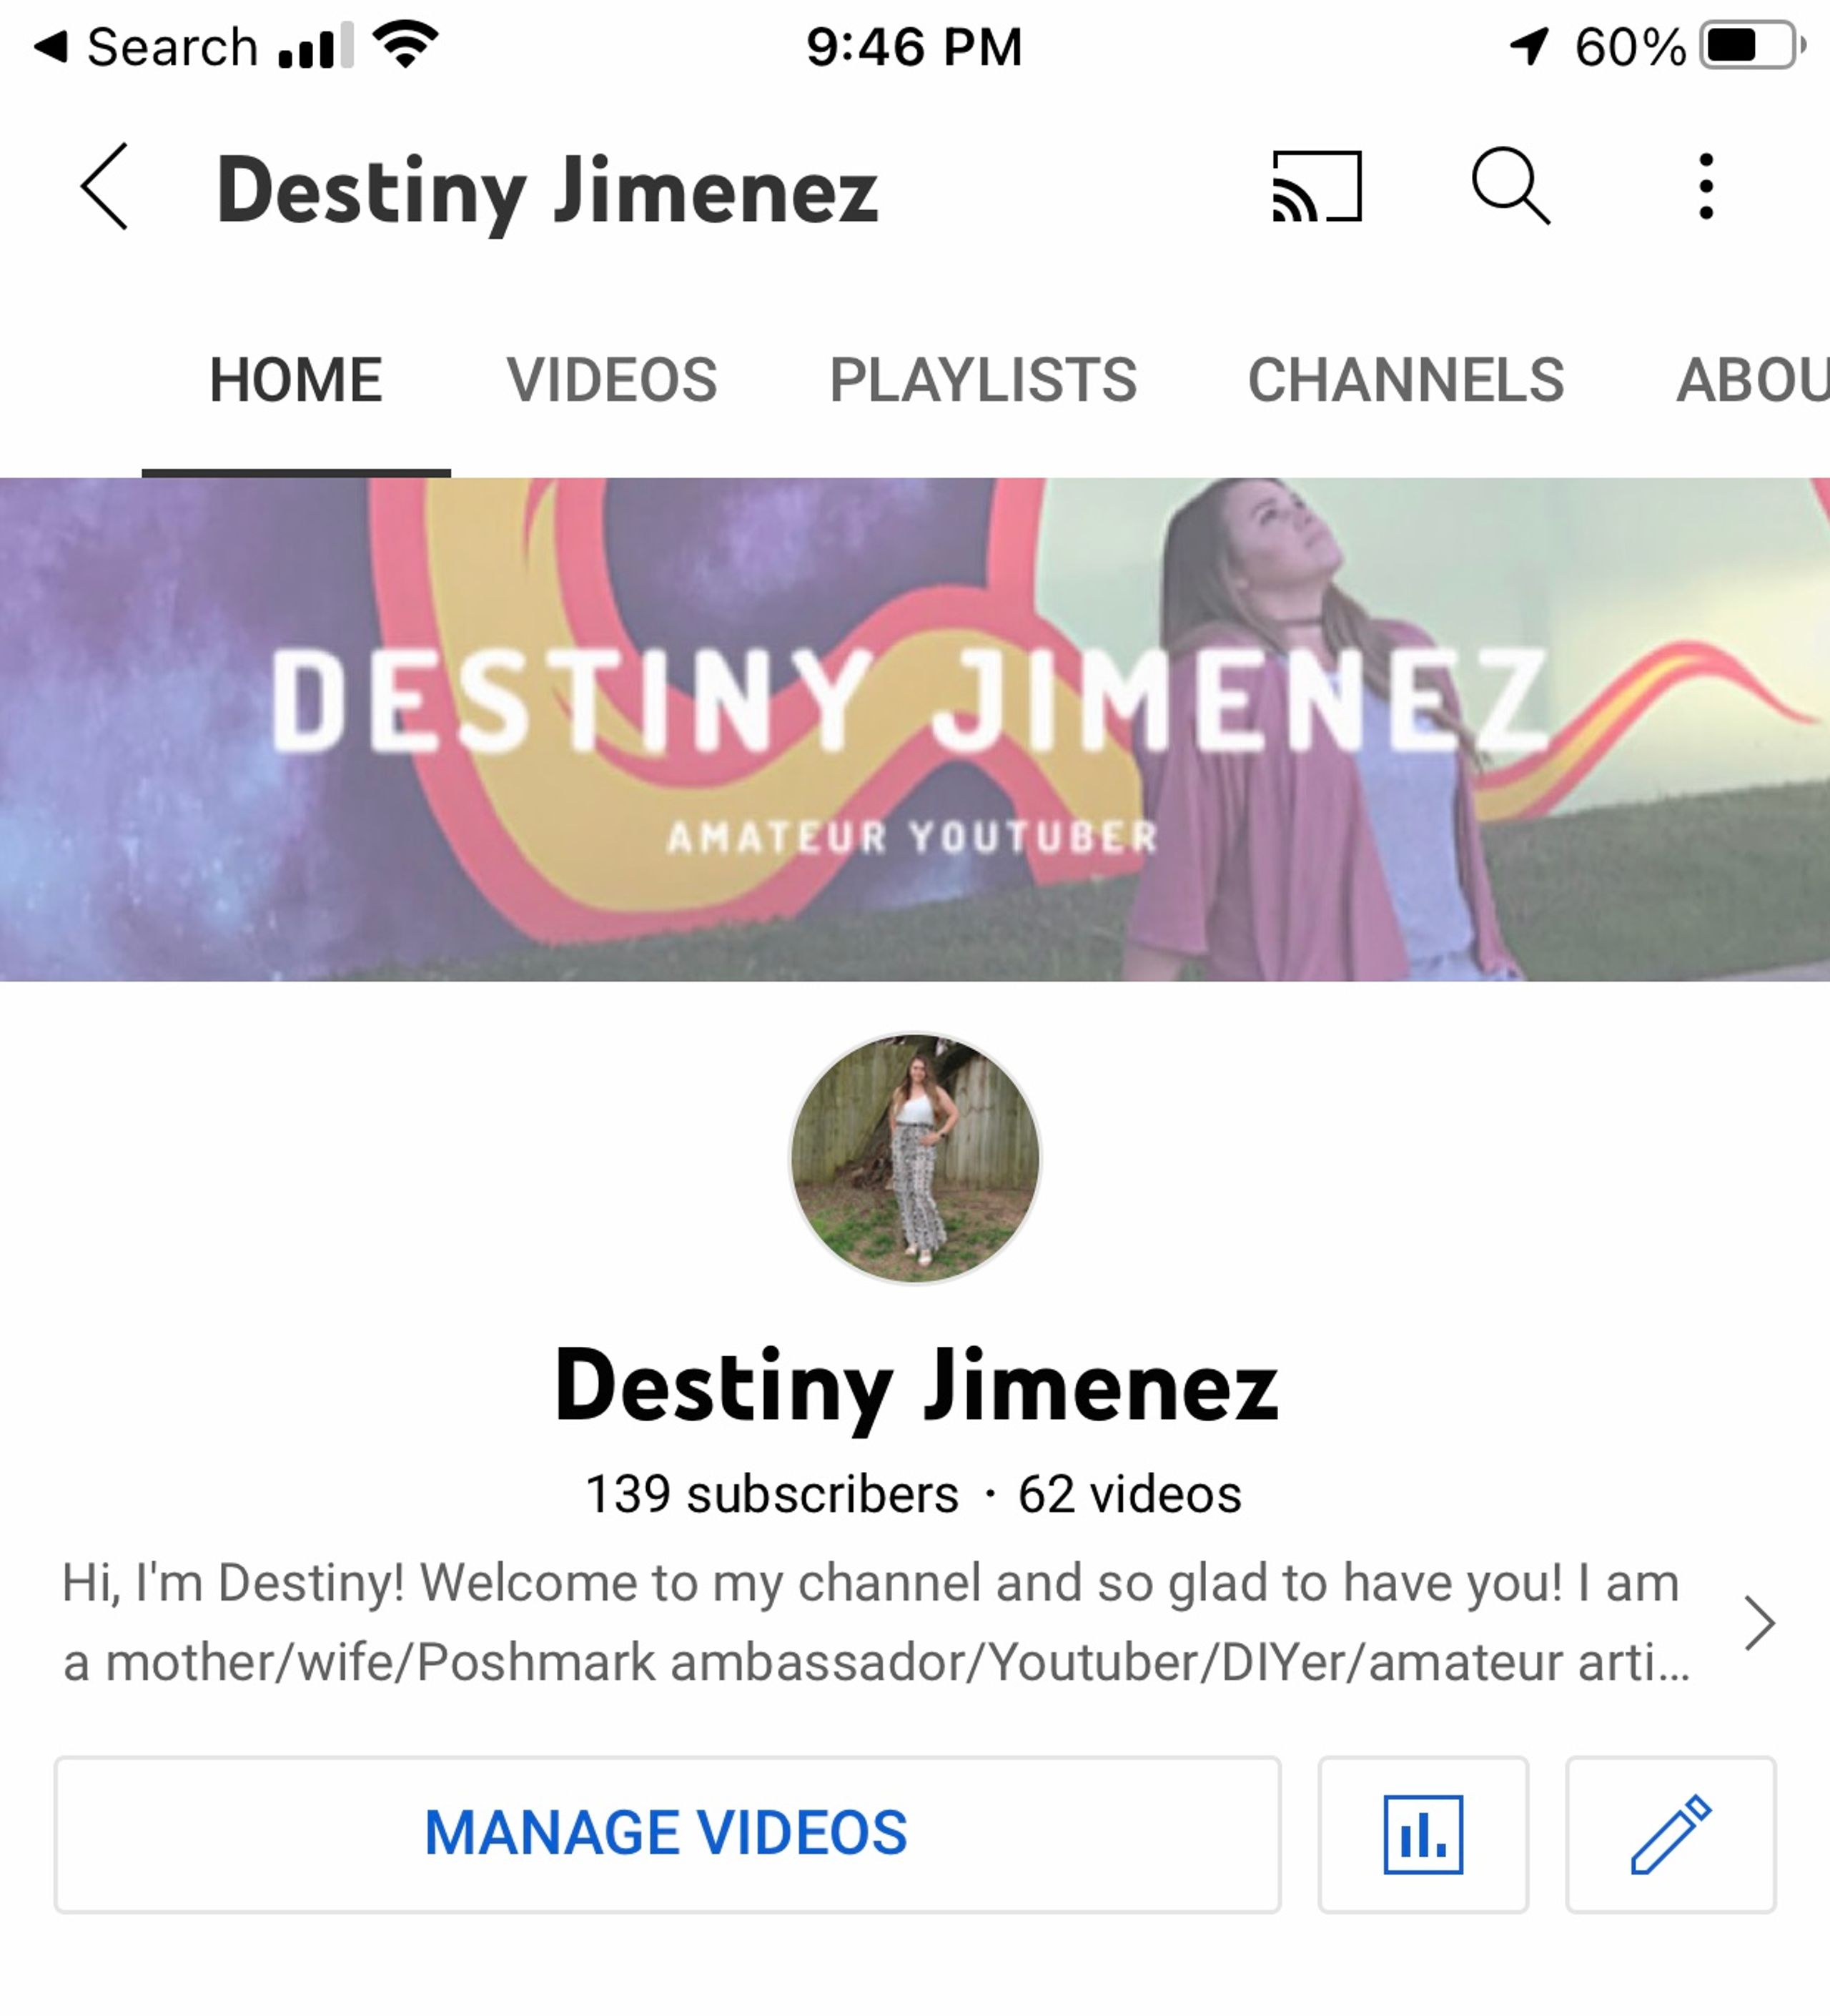Switch to the VIDEOS tab
This screenshot has height=2016, width=1830.
pyautogui.click(x=612, y=380)
